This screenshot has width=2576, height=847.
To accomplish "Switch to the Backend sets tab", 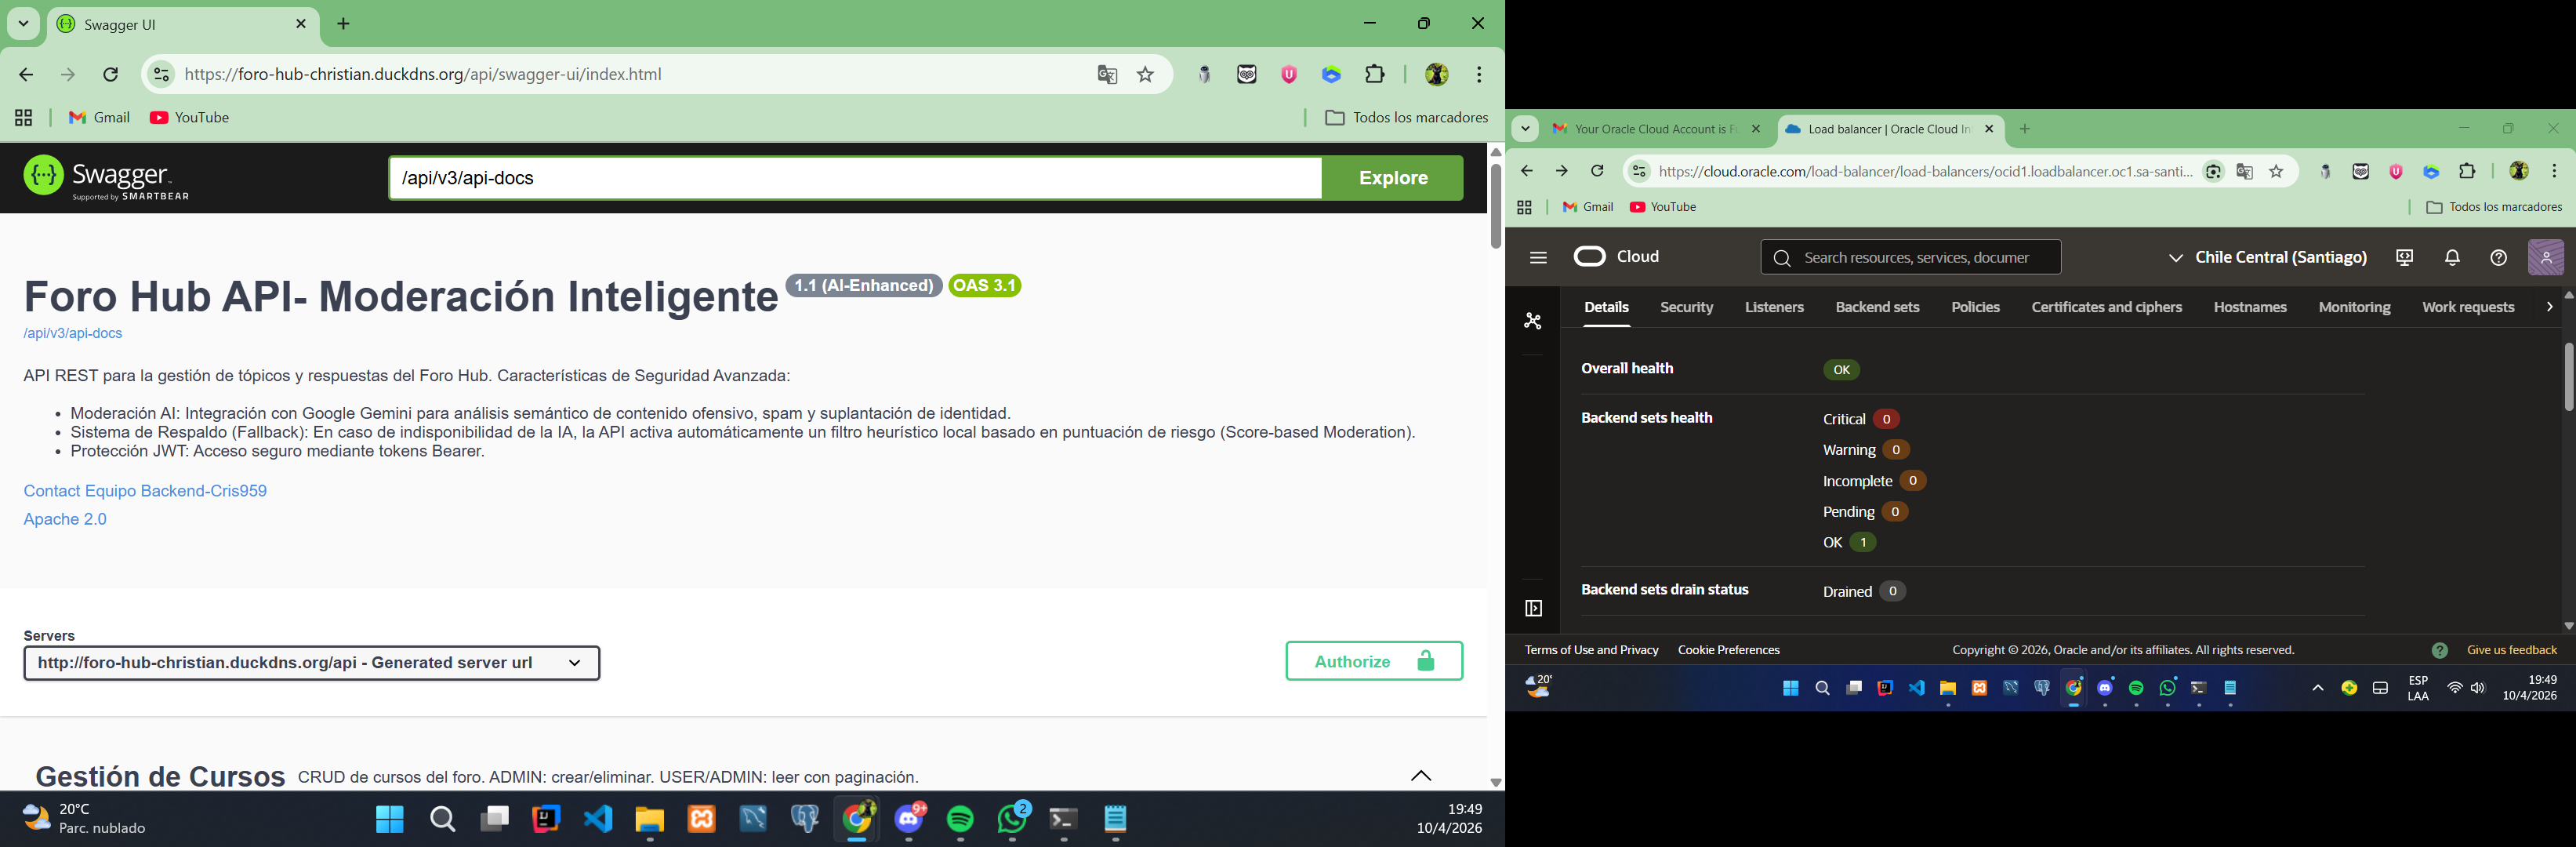I will click(1876, 308).
